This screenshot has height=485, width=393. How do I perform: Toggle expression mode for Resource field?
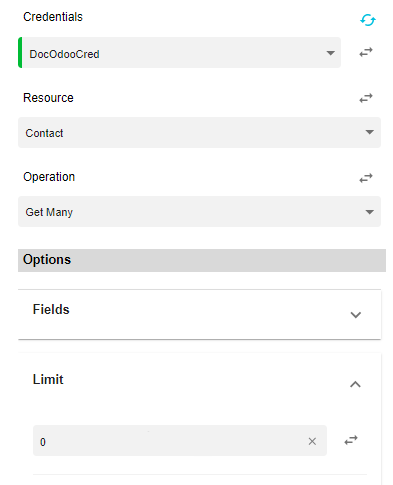[x=366, y=98]
